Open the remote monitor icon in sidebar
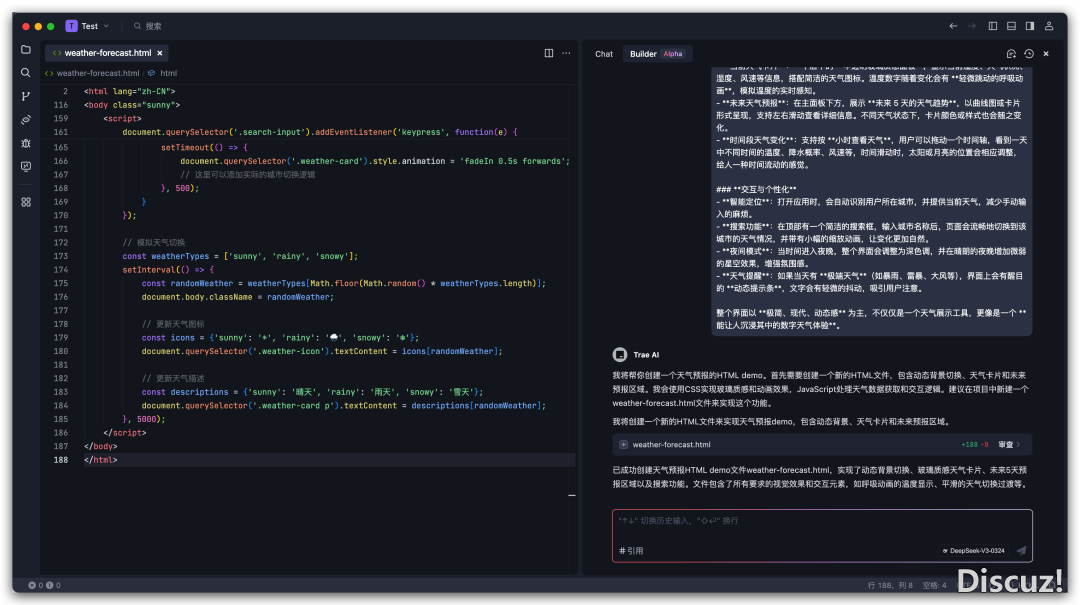Screen dimensions: 1080x605 [x=26, y=167]
